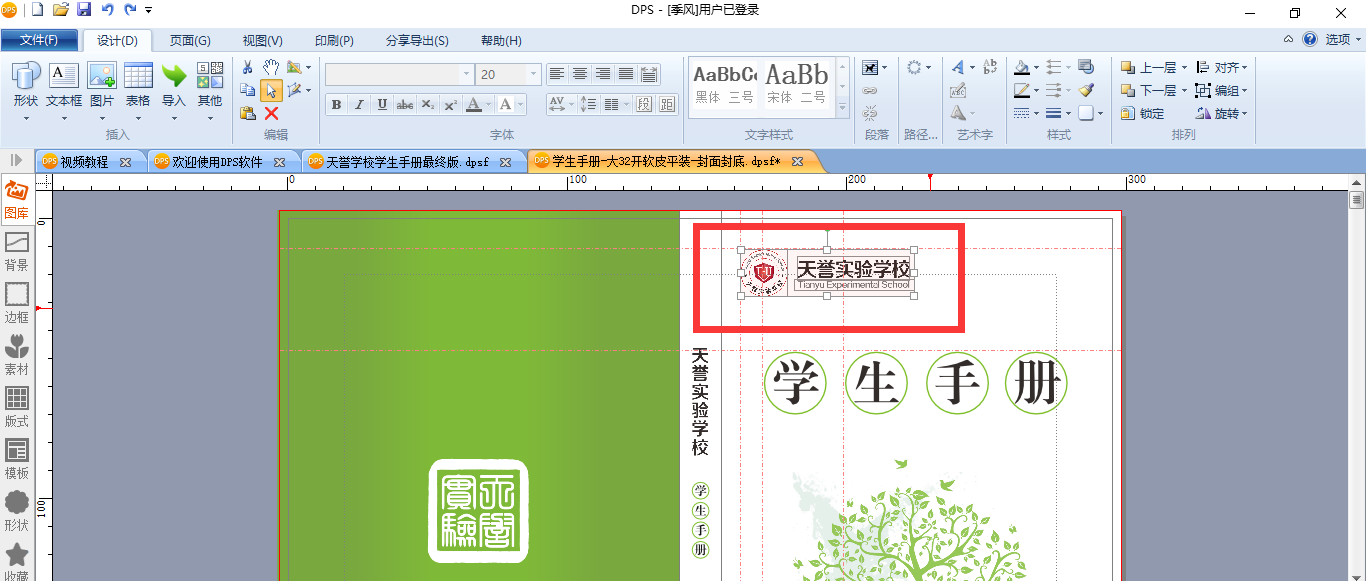Open the 上一层 bring forward dropdown arrow
Image resolution: width=1366 pixels, height=581 pixels.
pos(1184,68)
